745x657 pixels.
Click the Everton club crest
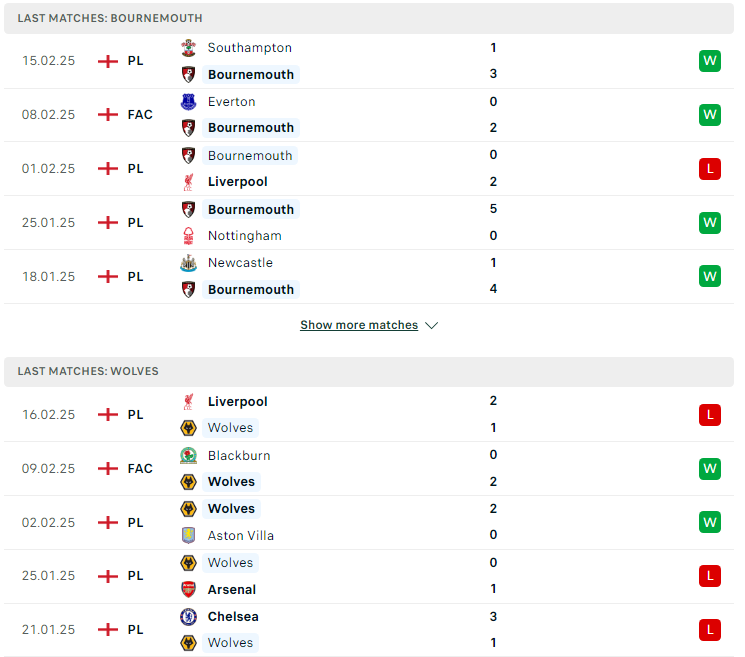point(189,102)
